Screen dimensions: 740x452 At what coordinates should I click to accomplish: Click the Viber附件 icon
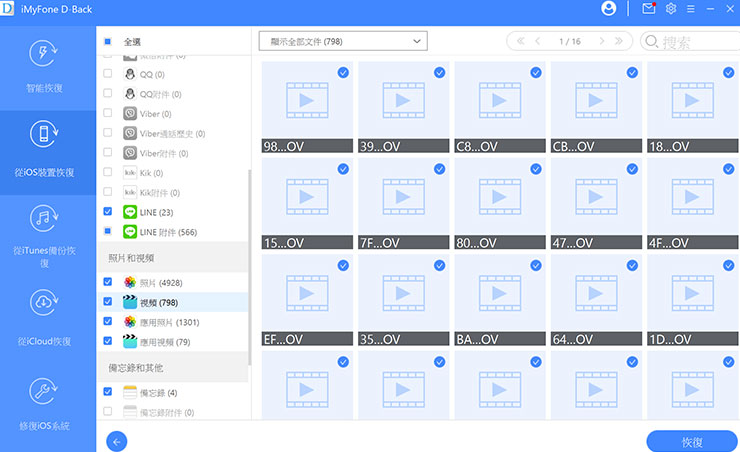click(130, 153)
